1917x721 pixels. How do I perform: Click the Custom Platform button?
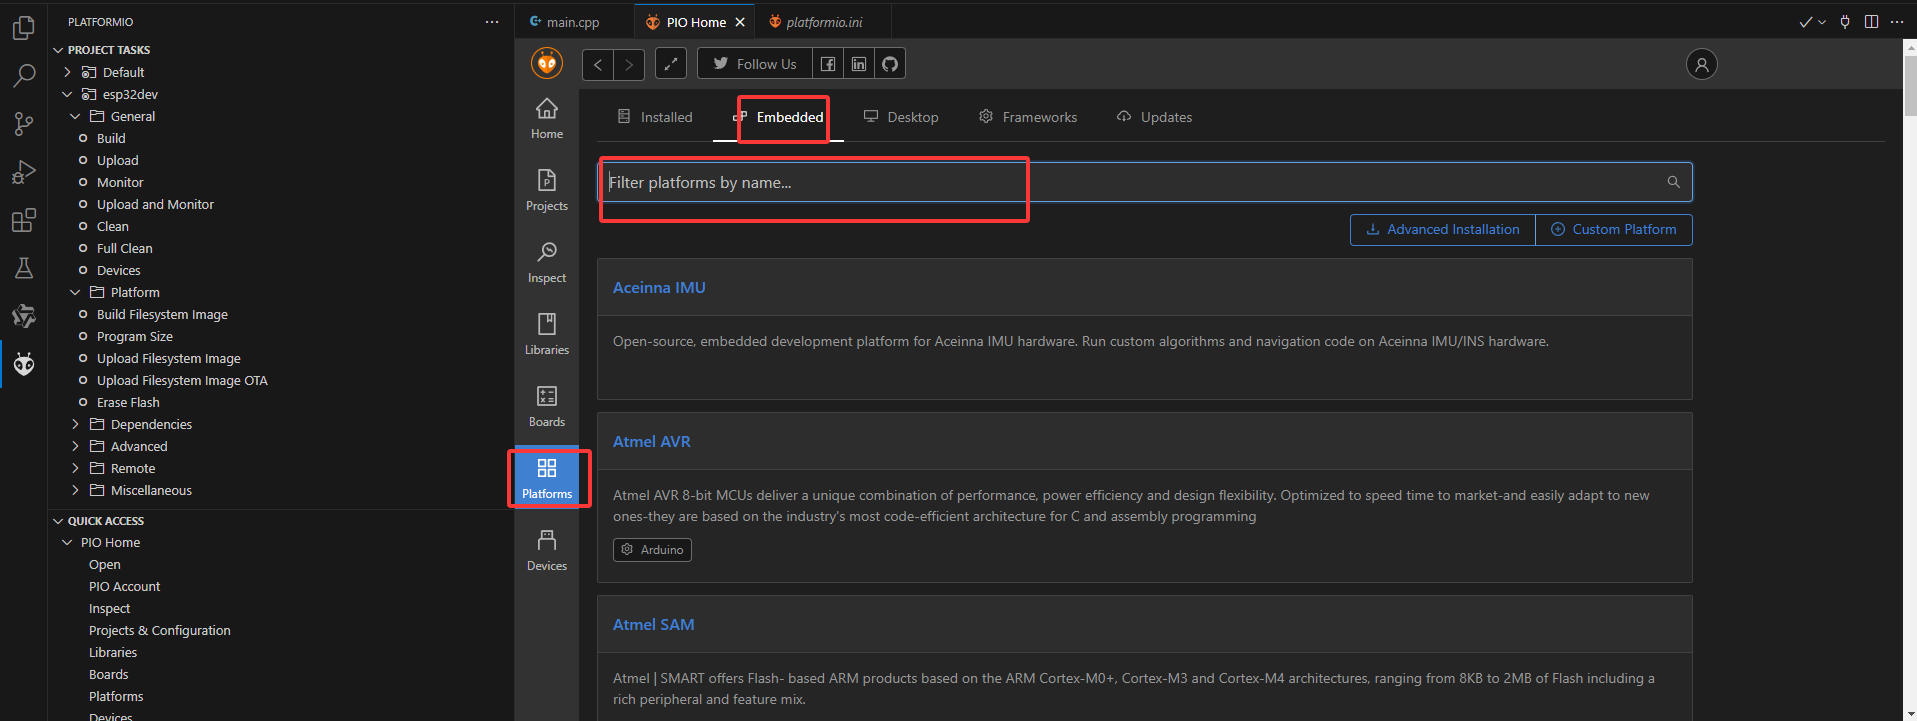click(1614, 229)
